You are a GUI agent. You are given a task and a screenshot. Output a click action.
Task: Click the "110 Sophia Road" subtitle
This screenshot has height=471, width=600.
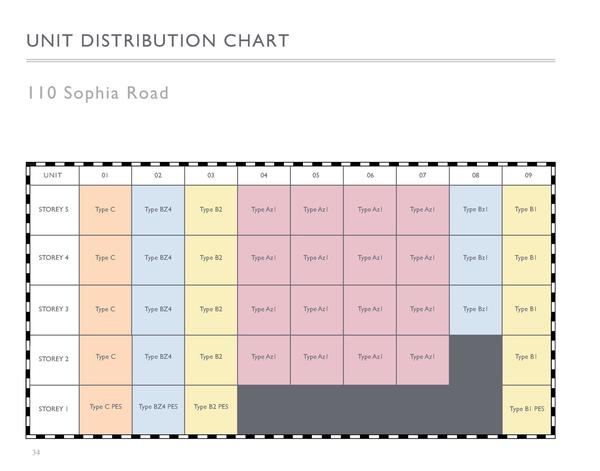coord(98,93)
